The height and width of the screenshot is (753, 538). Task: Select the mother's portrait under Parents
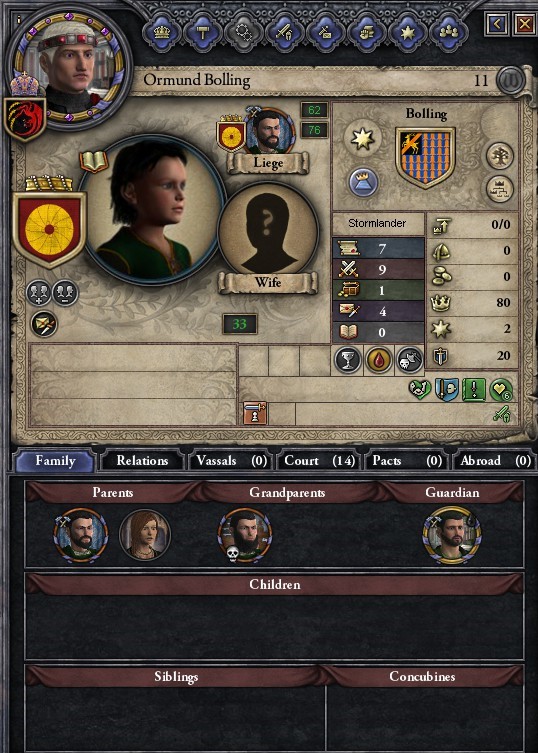pos(145,534)
